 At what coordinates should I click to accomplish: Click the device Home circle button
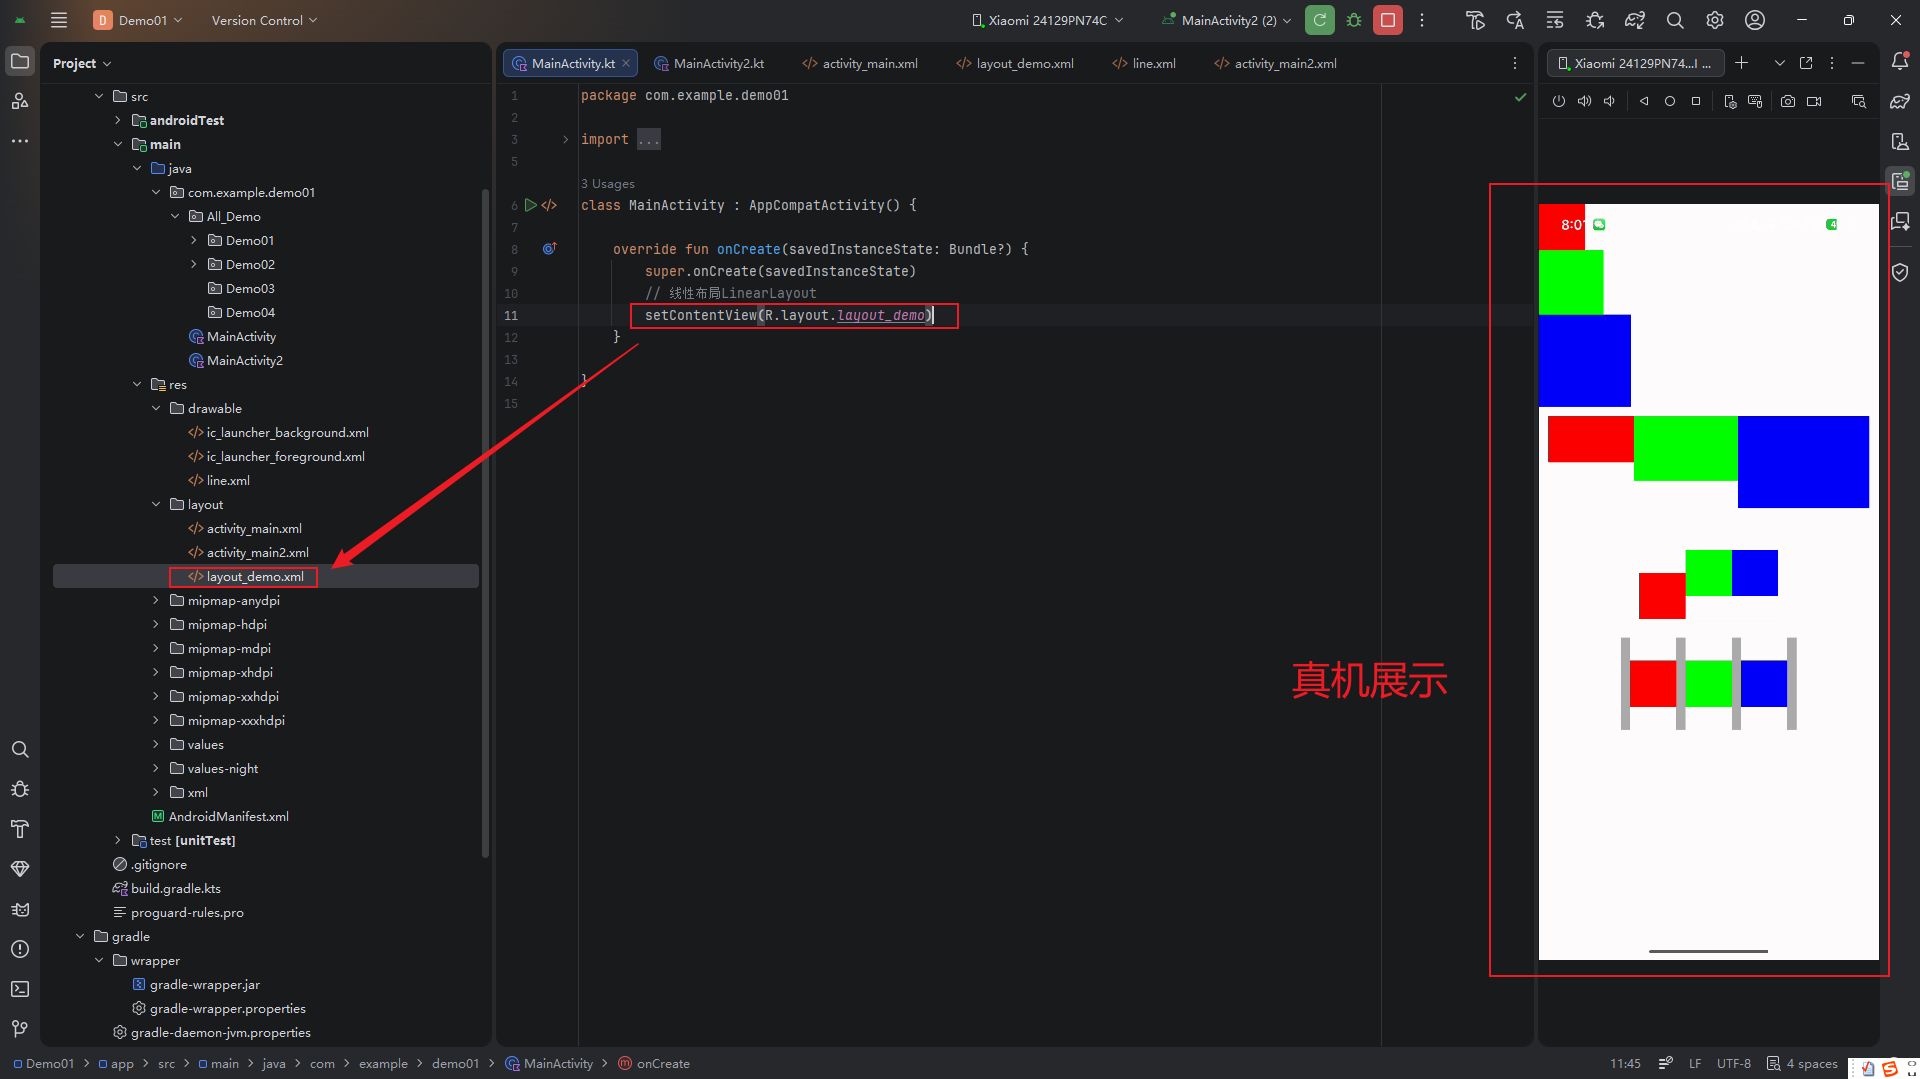coord(1670,101)
